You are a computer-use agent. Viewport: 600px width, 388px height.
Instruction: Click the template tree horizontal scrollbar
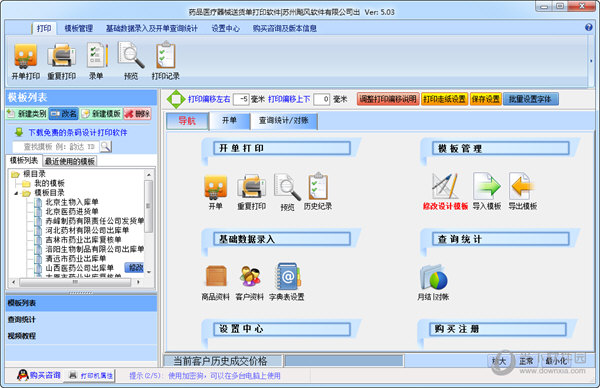coord(75,282)
